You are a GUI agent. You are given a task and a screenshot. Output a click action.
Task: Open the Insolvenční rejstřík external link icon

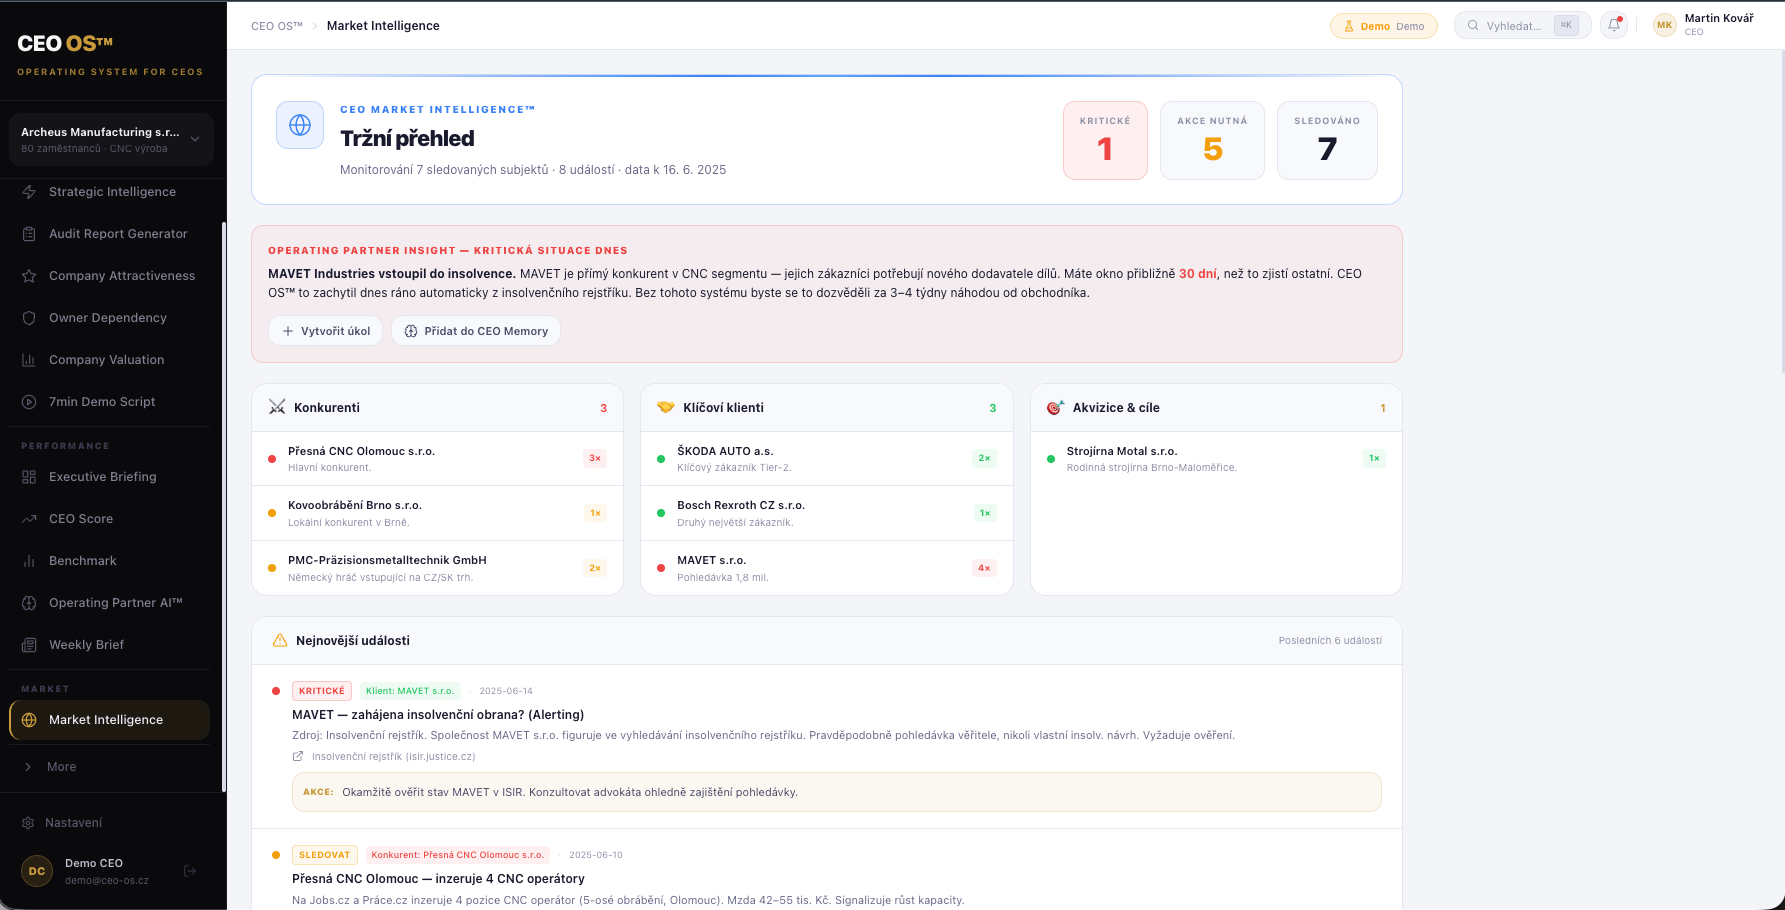pos(297,757)
